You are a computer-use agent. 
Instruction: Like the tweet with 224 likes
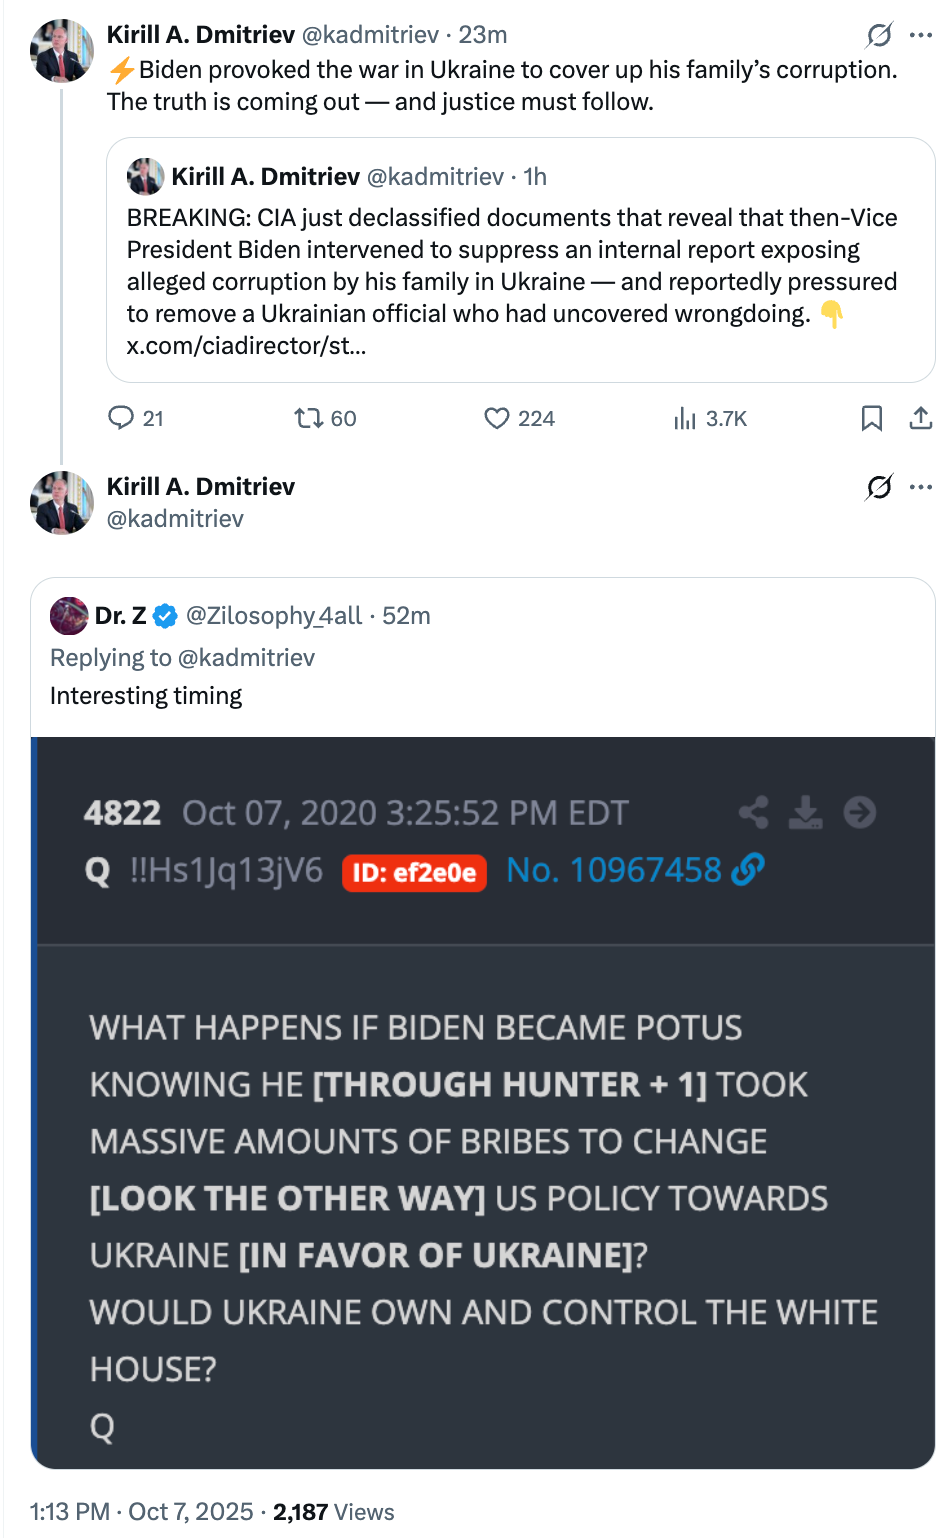(497, 418)
